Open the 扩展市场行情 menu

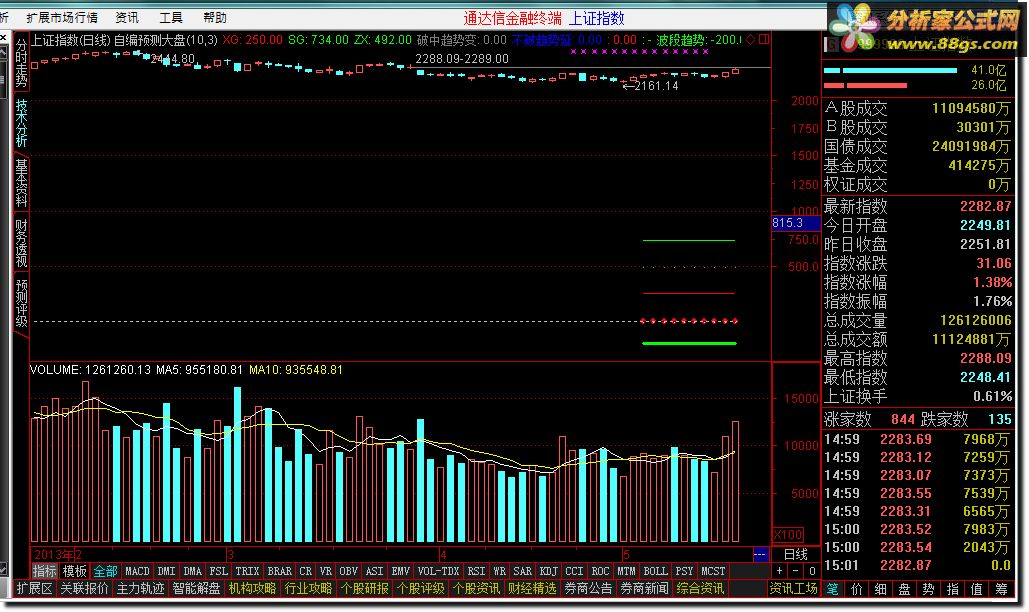click(x=62, y=18)
